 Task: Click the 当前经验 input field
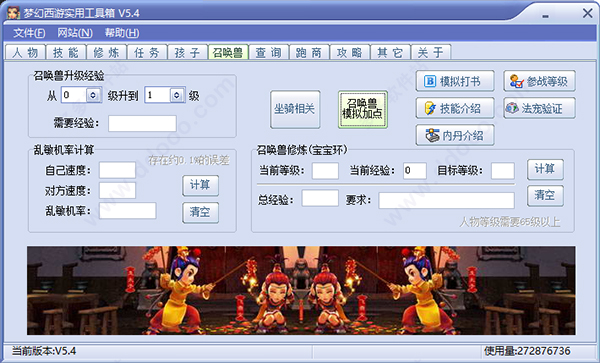415,171
